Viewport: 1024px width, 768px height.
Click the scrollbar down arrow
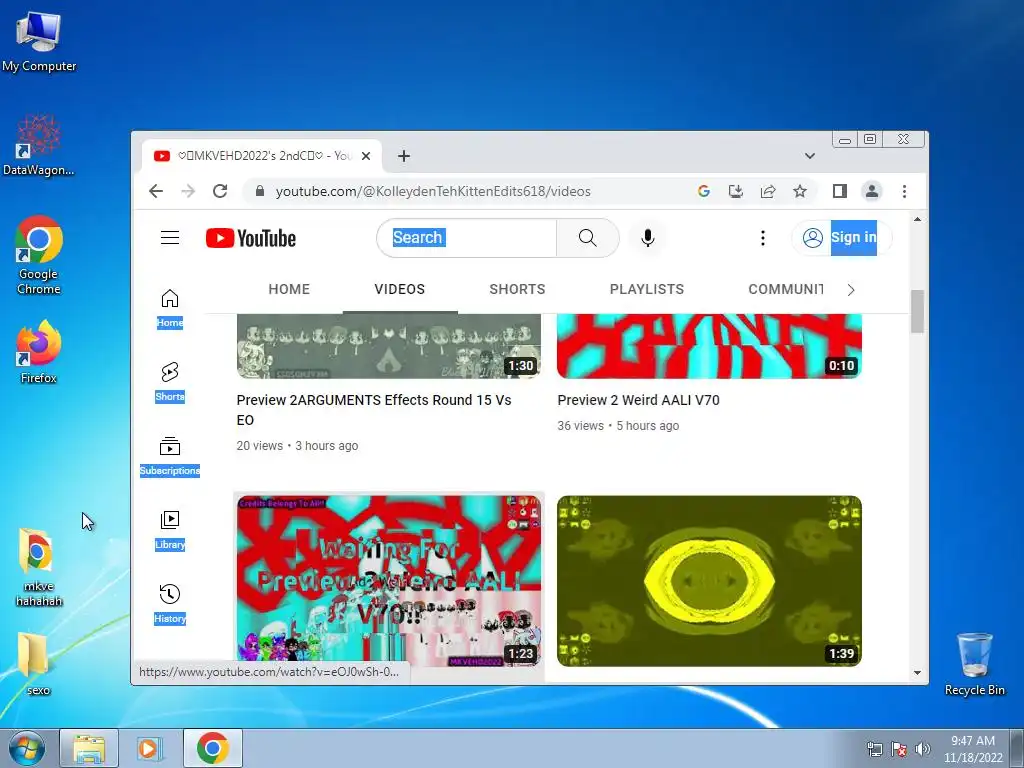(917, 673)
